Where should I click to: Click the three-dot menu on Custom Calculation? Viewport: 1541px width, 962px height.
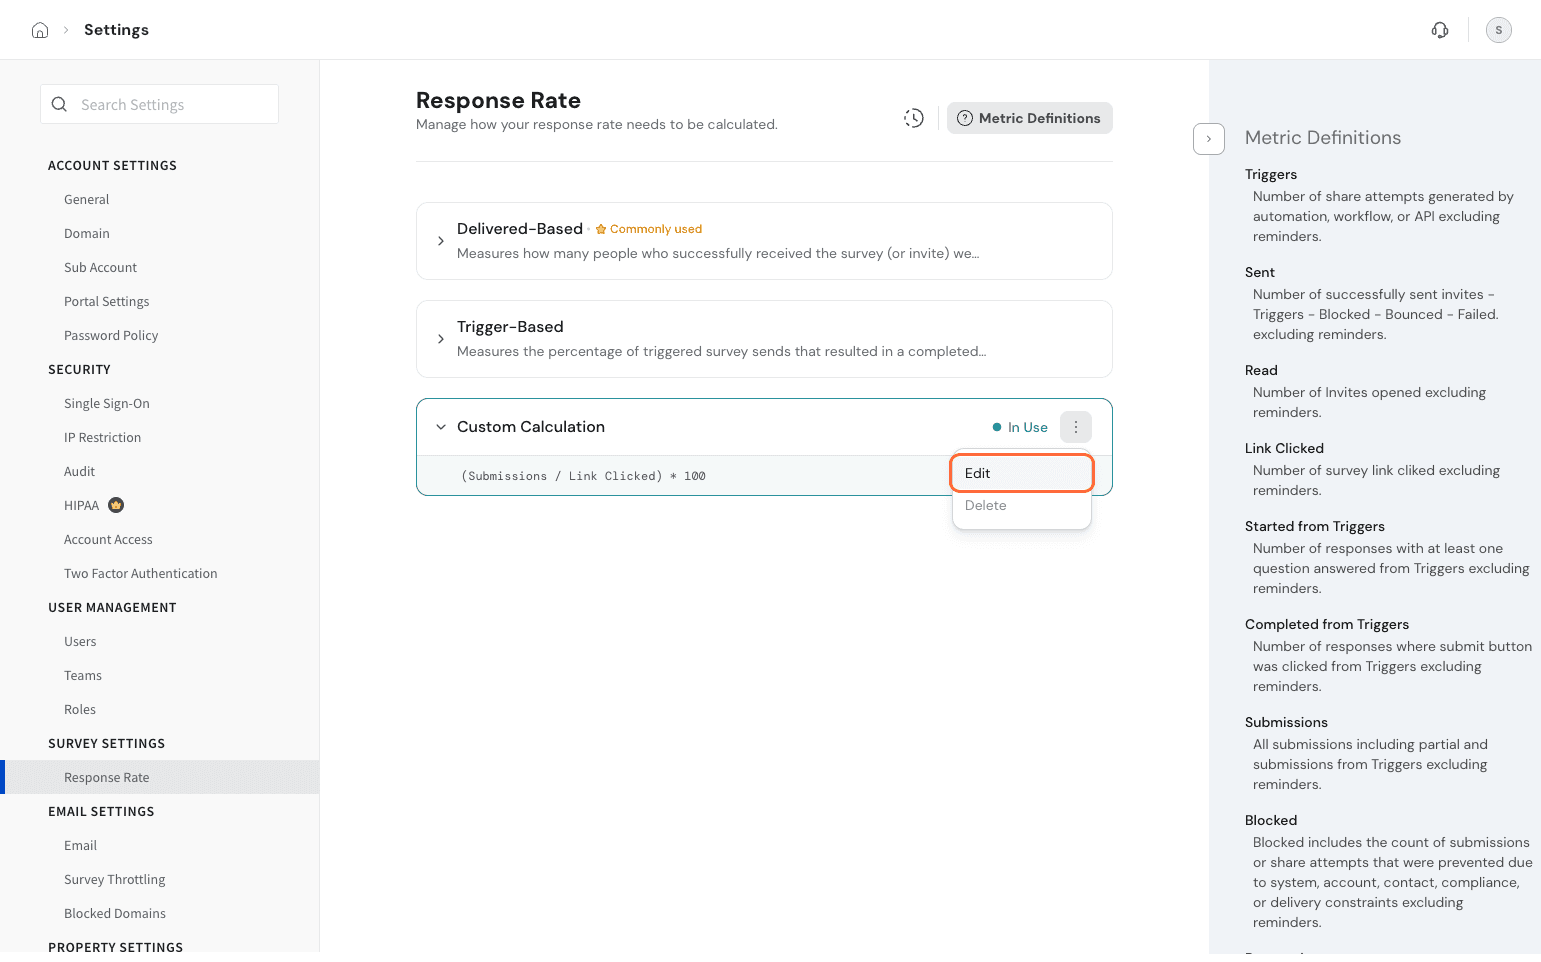tap(1075, 427)
